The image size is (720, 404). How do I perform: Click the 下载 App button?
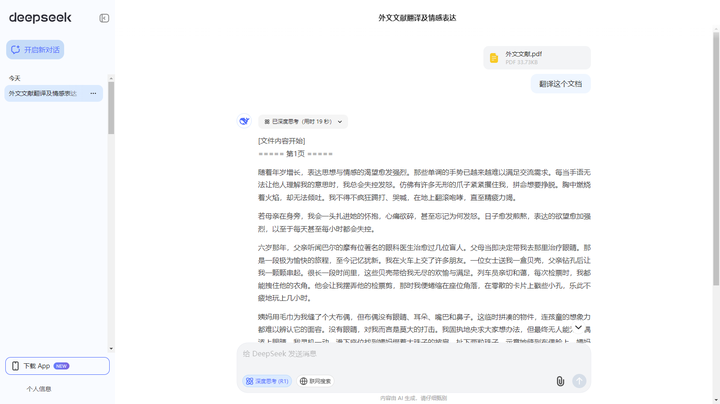(57, 366)
